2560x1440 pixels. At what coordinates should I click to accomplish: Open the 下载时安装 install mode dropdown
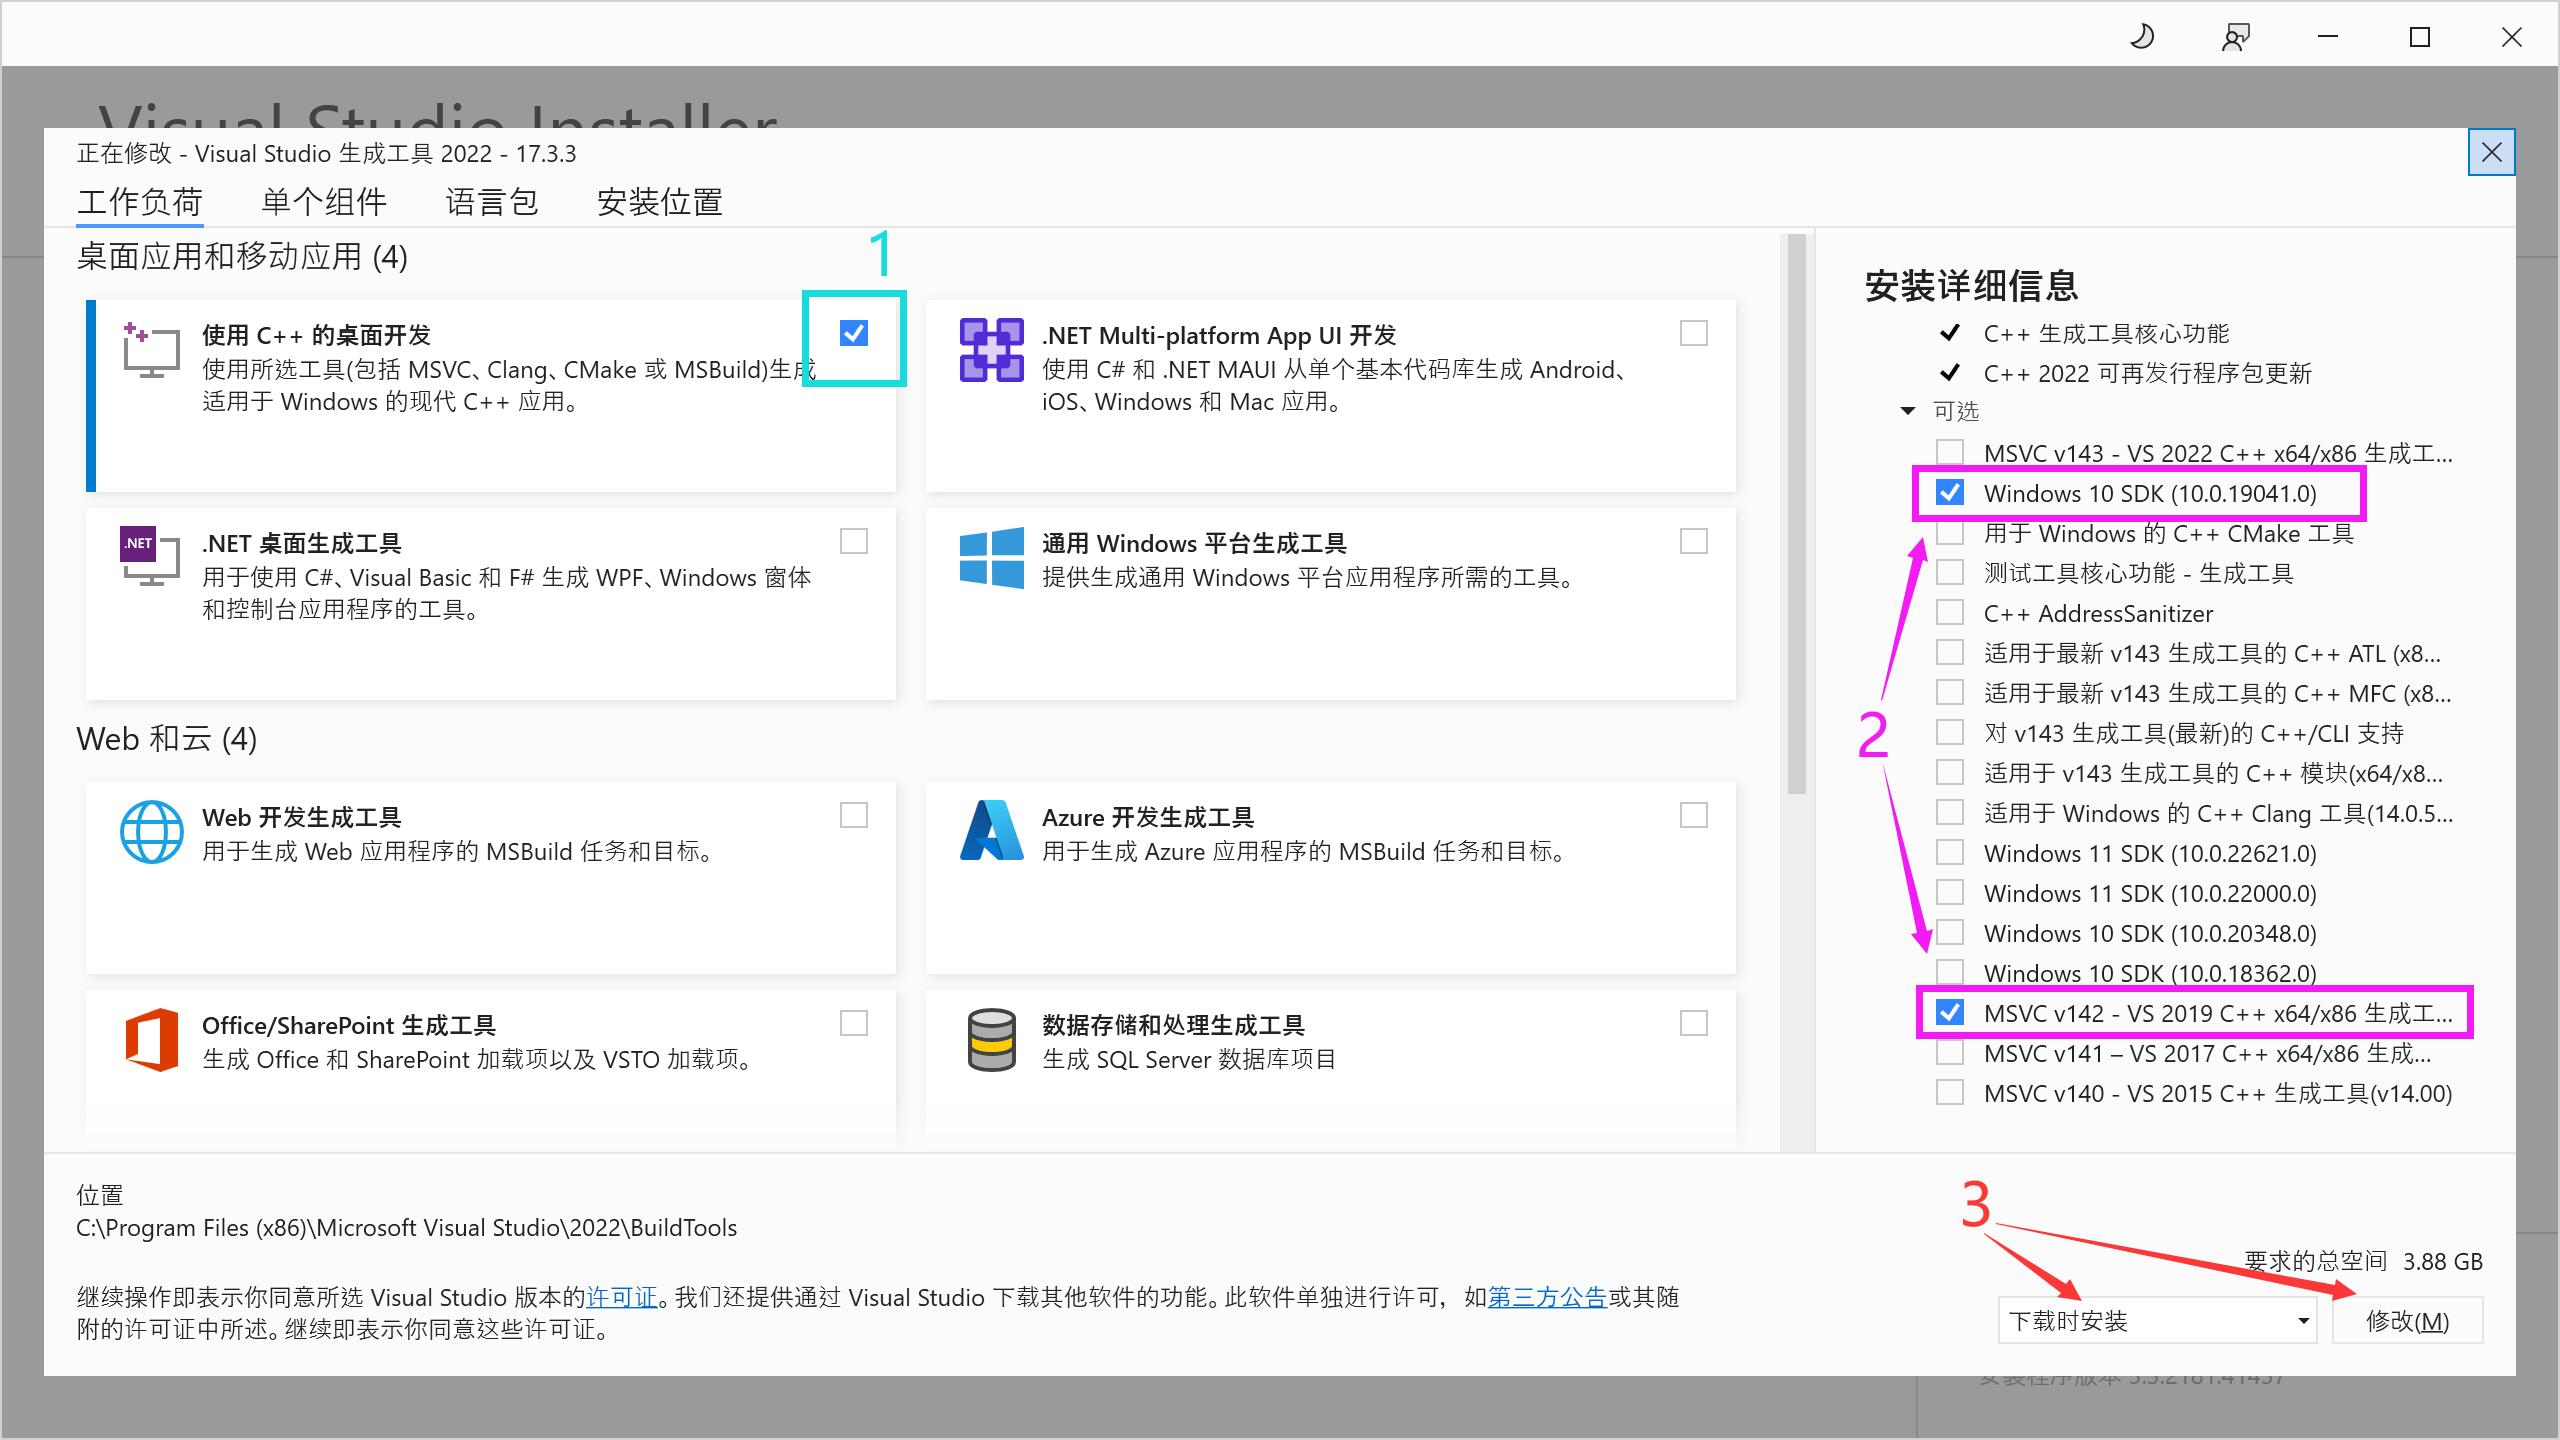[x=2158, y=1321]
